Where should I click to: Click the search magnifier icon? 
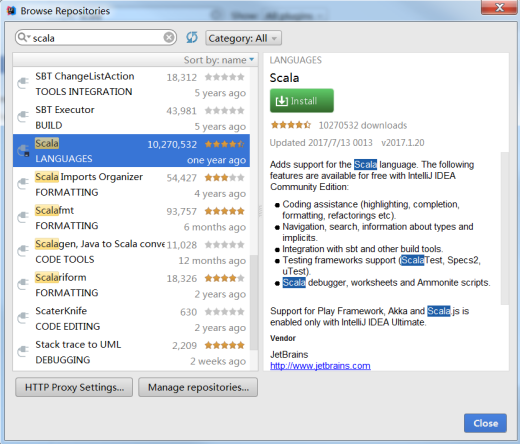click(23, 37)
